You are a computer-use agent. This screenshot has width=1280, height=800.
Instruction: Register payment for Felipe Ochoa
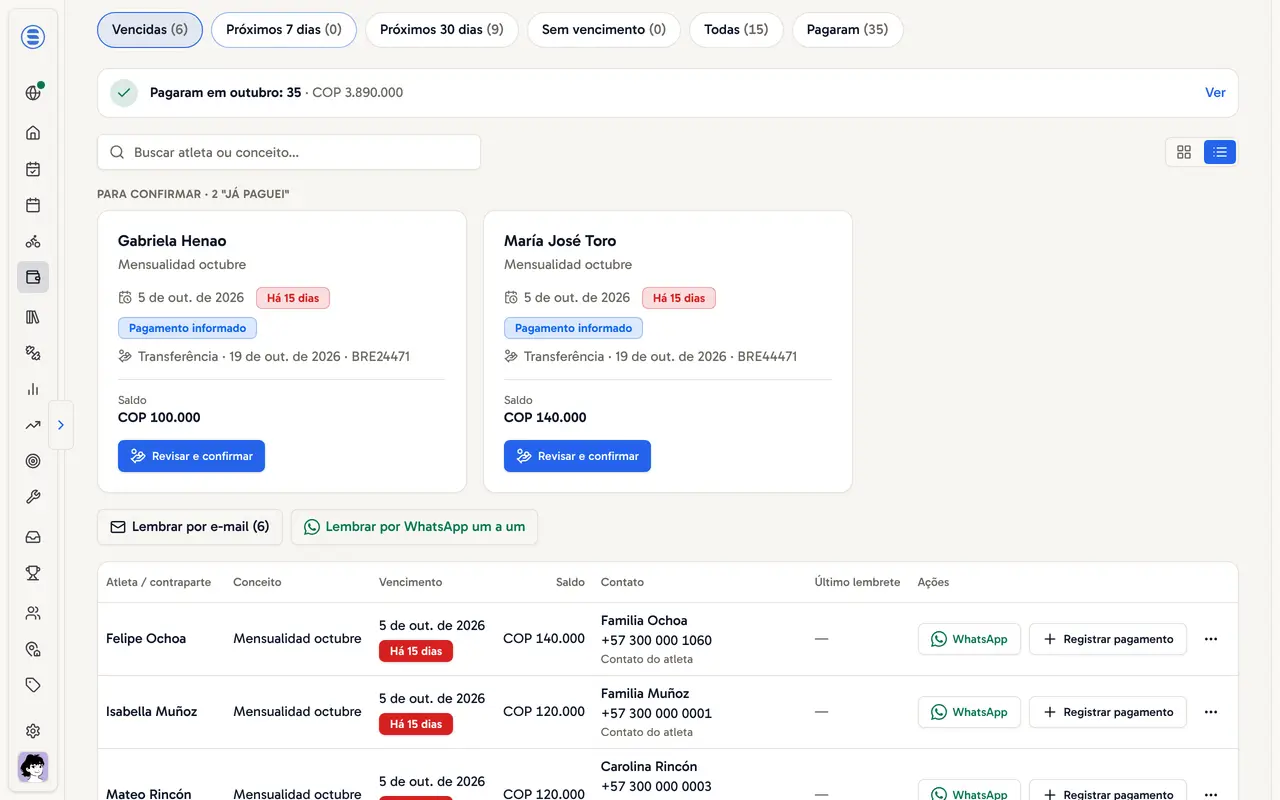click(1108, 639)
